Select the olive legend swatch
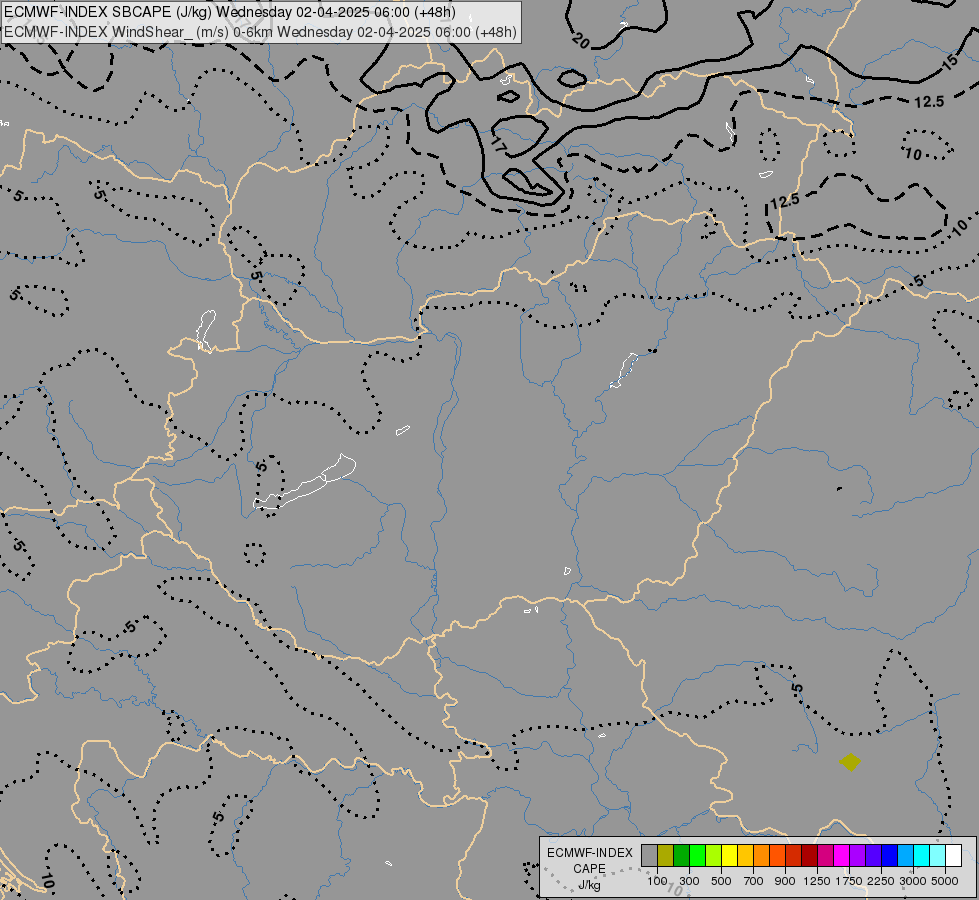979x900 pixels. tap(666, 856)
